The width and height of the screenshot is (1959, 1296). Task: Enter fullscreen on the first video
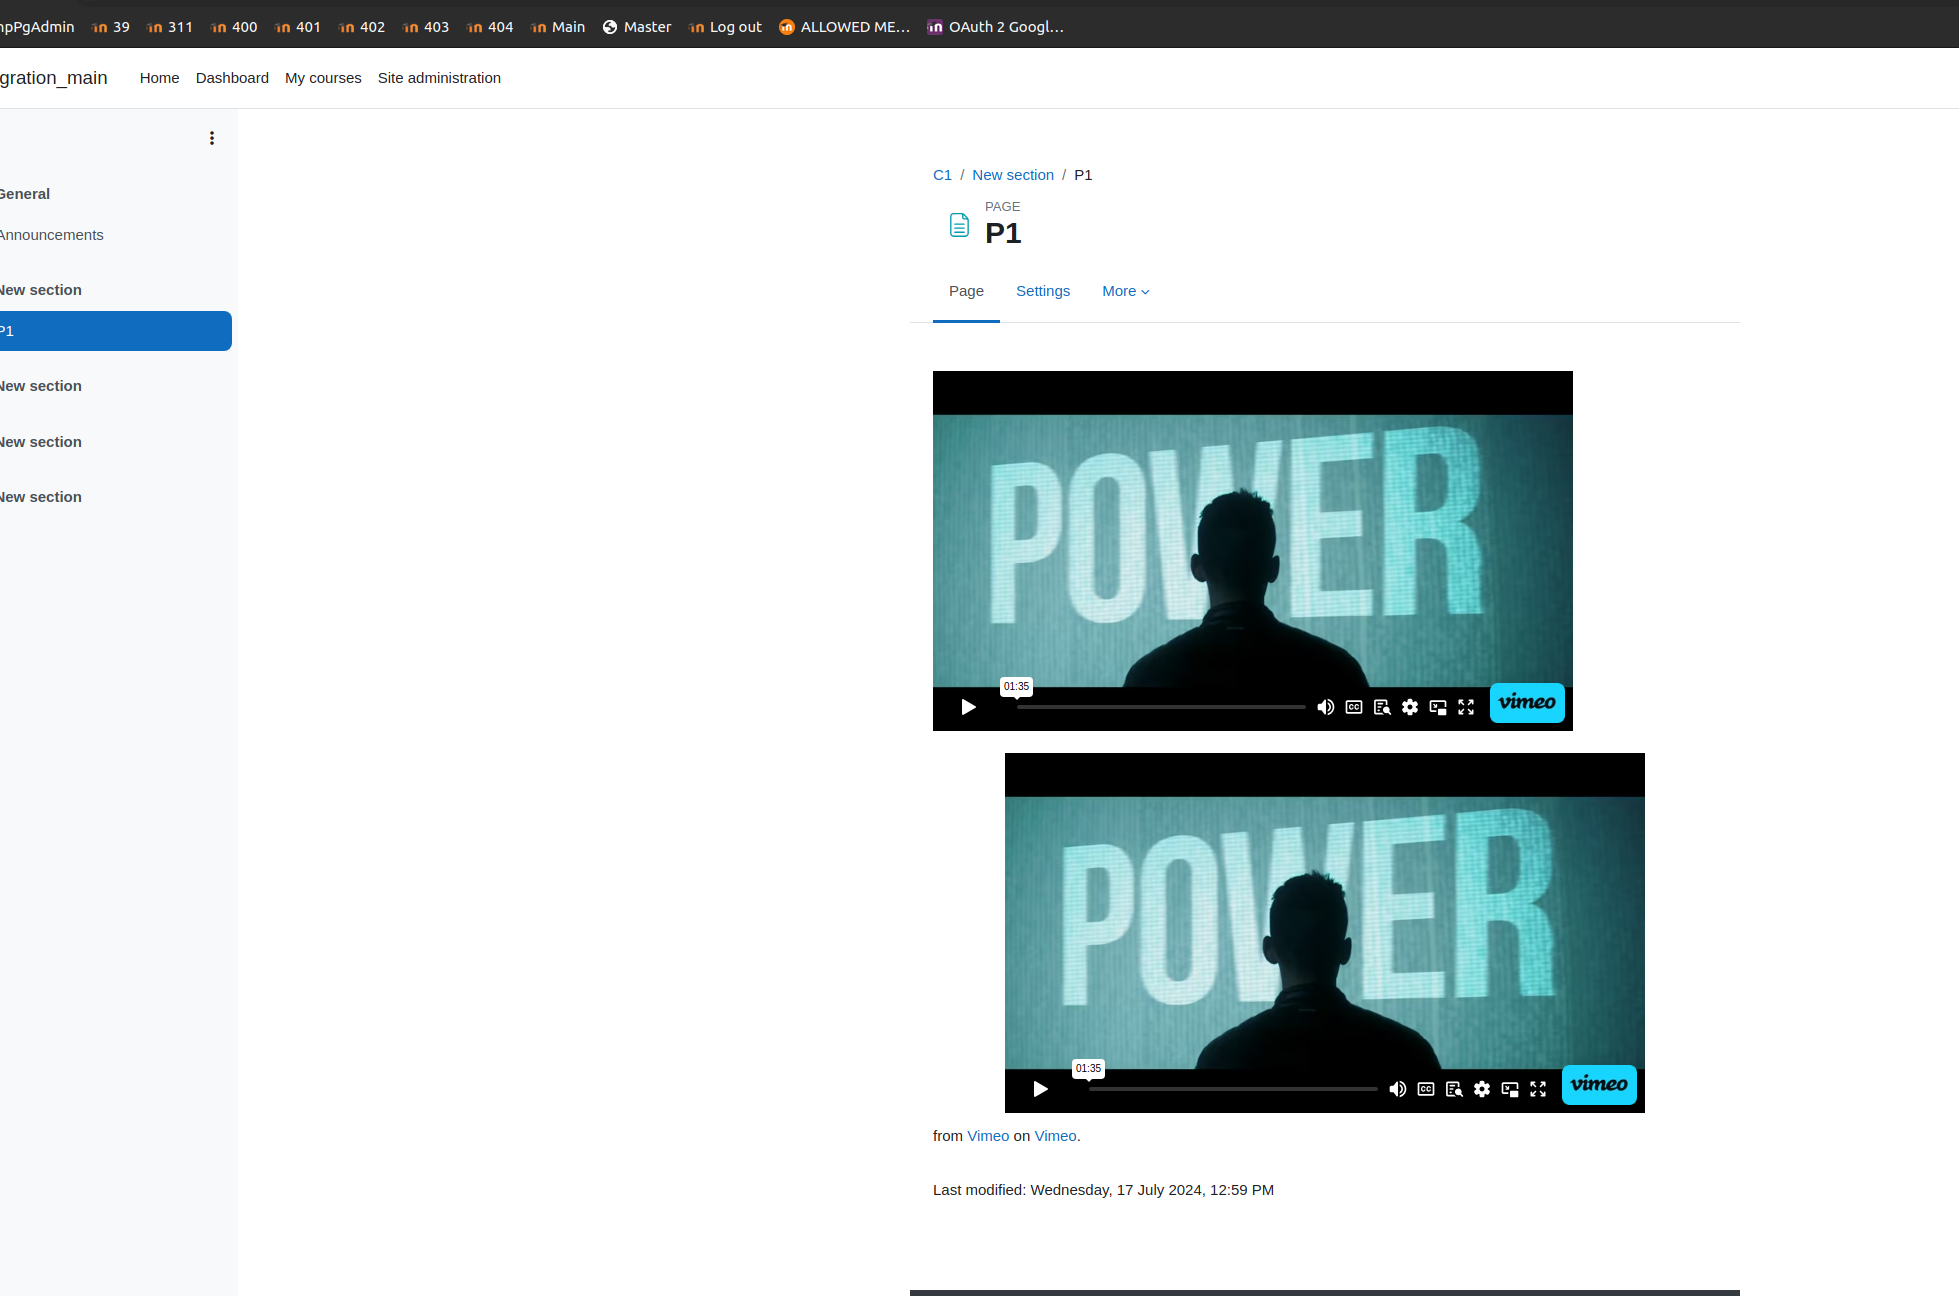1466,707
